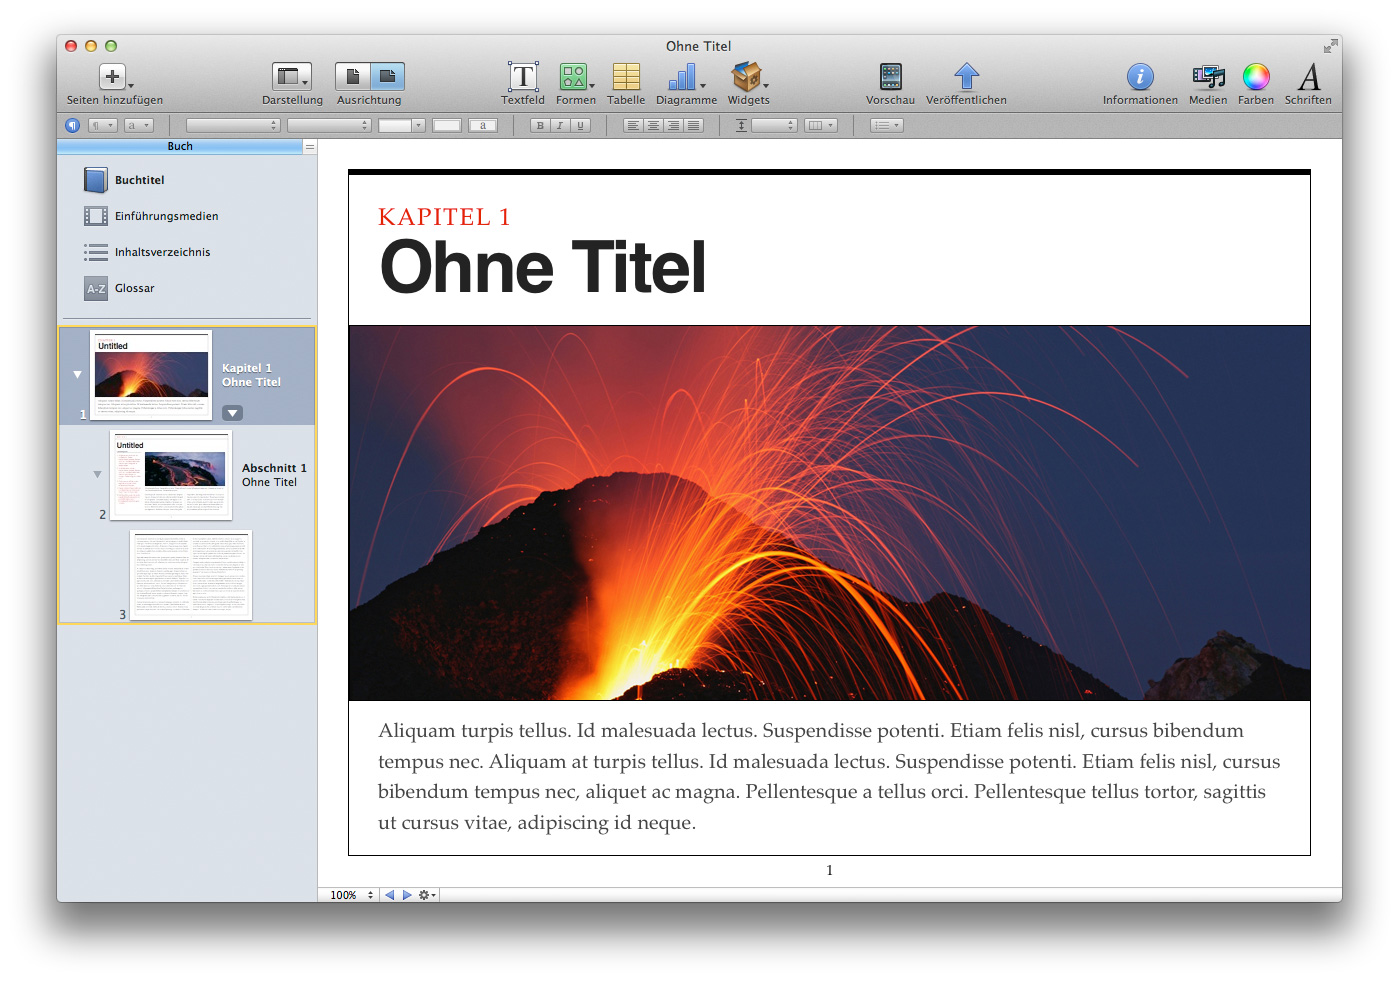Open the font typeface popup

(x=329, y=125)
